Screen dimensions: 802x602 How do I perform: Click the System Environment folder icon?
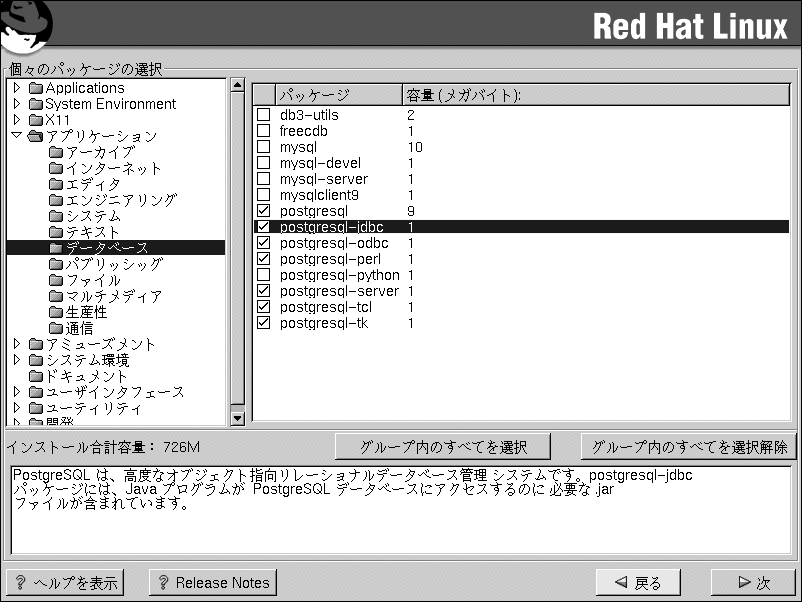click(36, 104)
